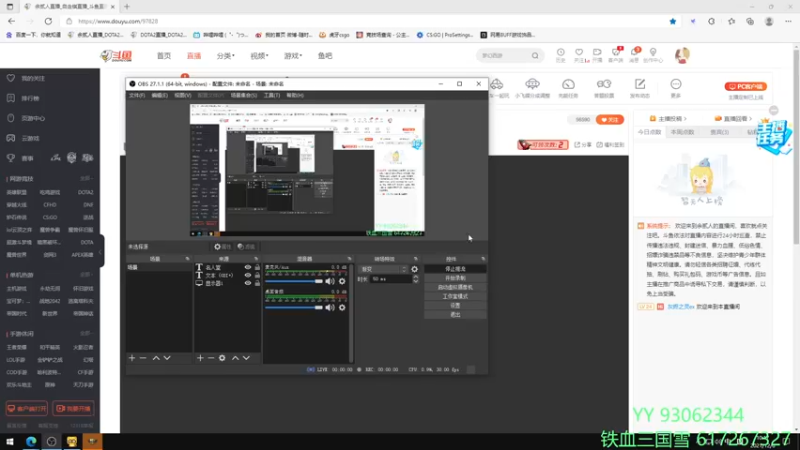
Task: Open source properties button above the docks
Action: [222, 246]
